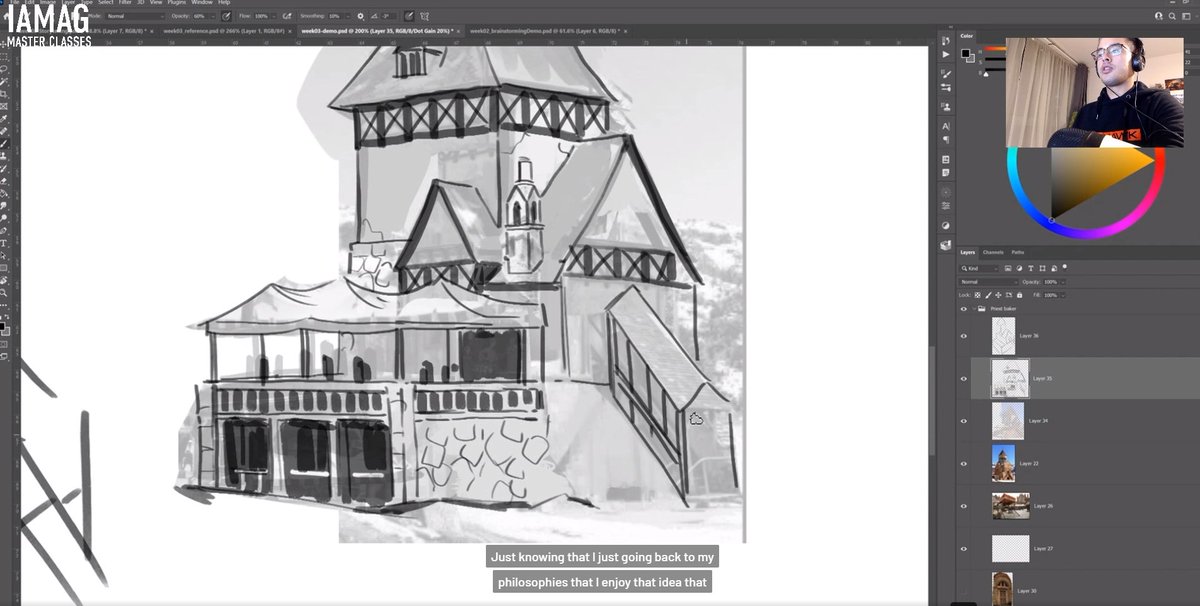Open the Notes panel icon

click(946, 172)
